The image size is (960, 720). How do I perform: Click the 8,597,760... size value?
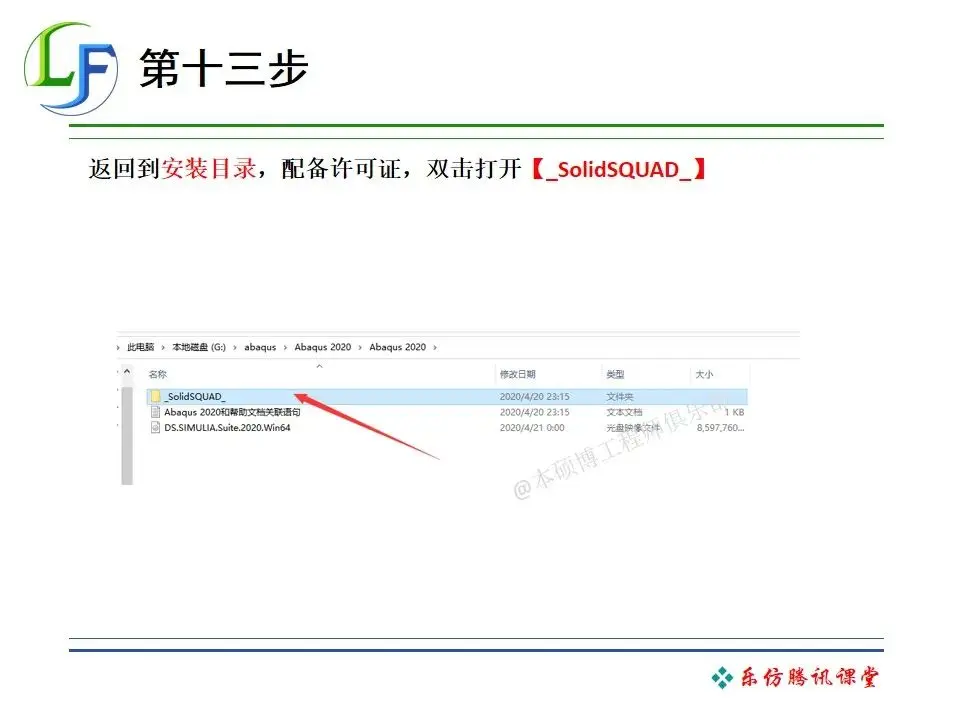point(721,427)
